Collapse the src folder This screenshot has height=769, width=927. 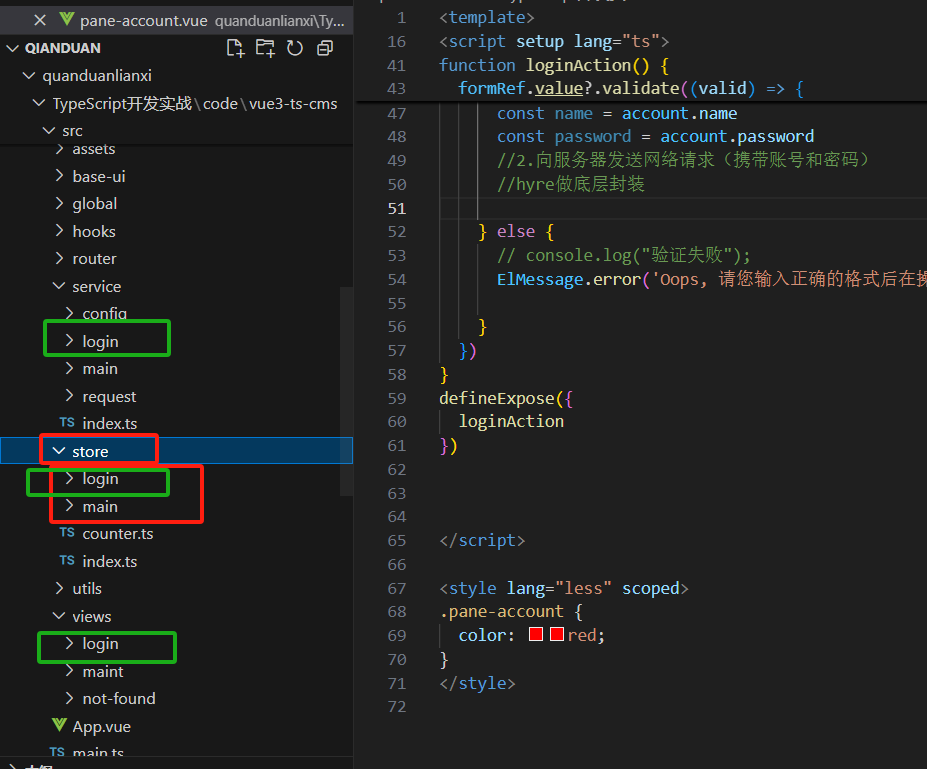point(48,131)
